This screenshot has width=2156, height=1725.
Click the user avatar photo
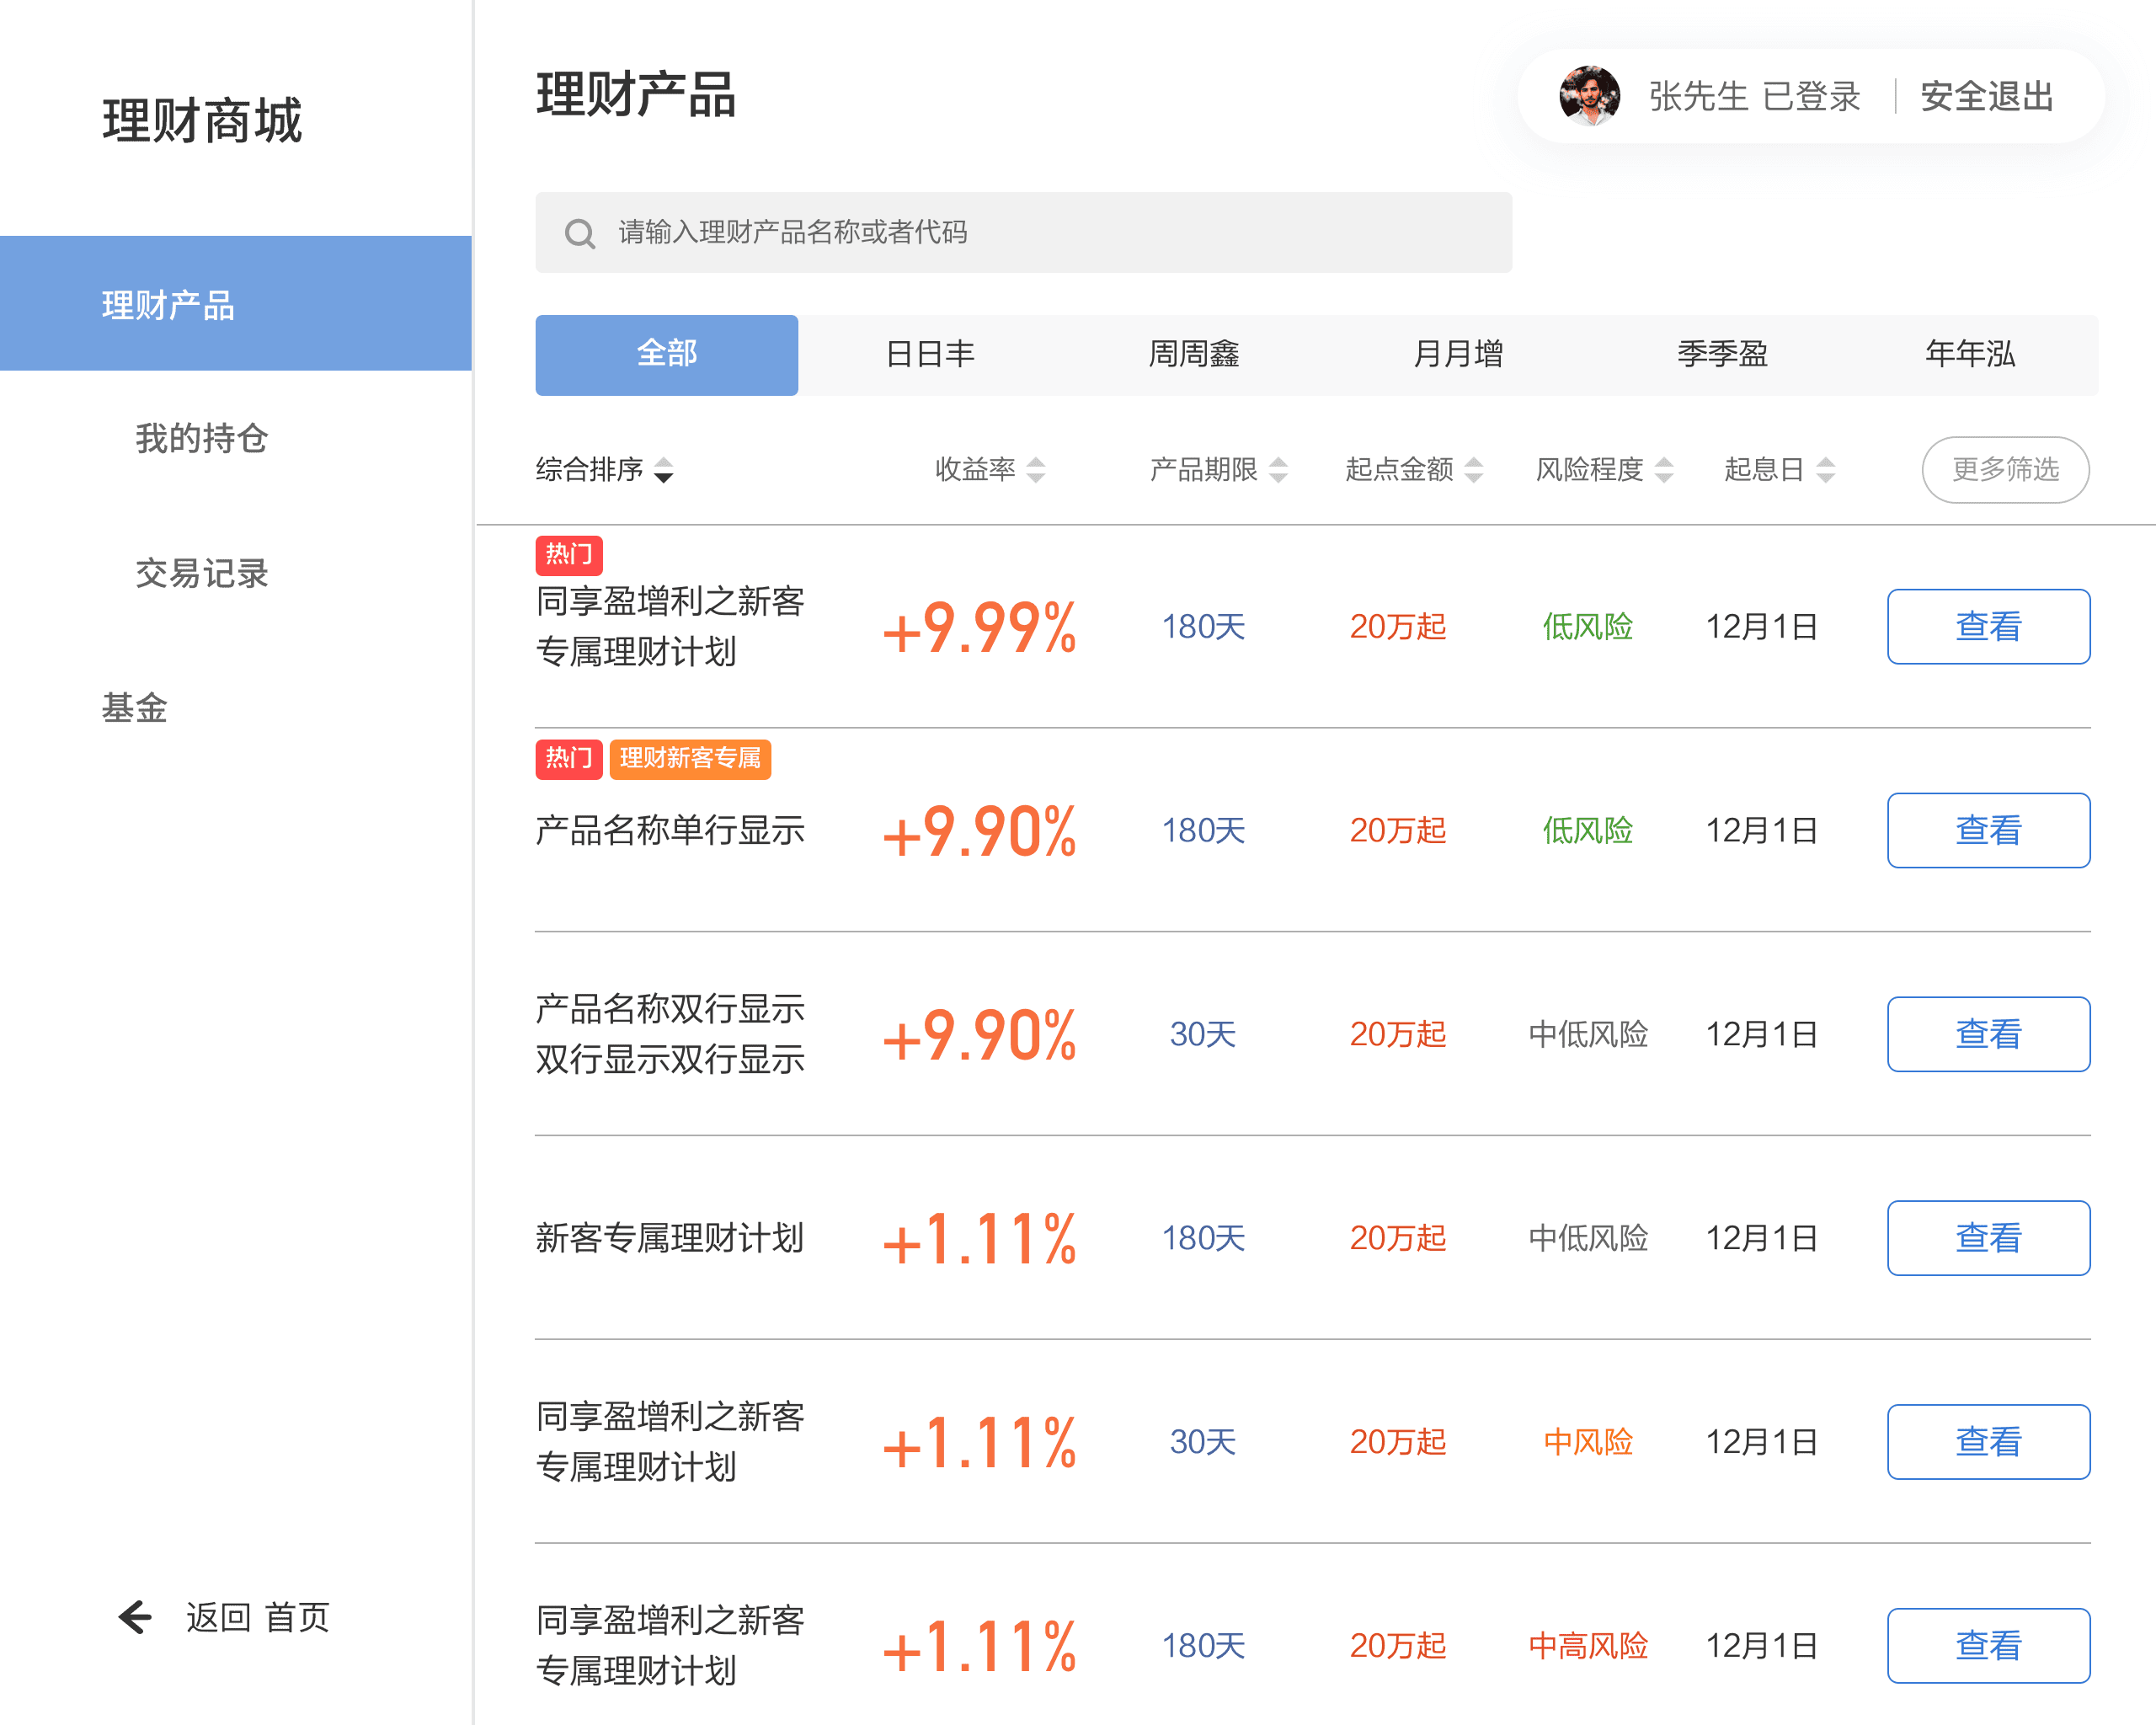coord(1589,96)
